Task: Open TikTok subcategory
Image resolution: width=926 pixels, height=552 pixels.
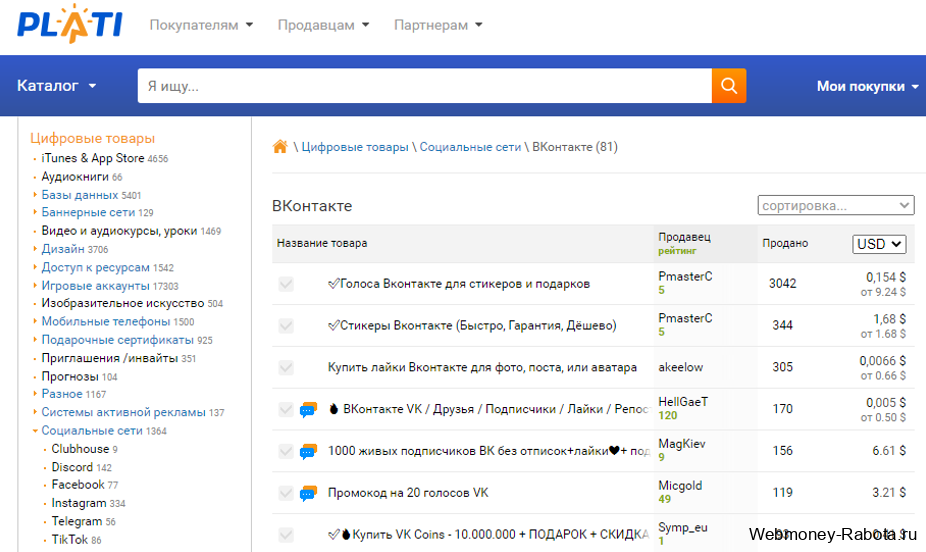Action: tap(70, 540)
